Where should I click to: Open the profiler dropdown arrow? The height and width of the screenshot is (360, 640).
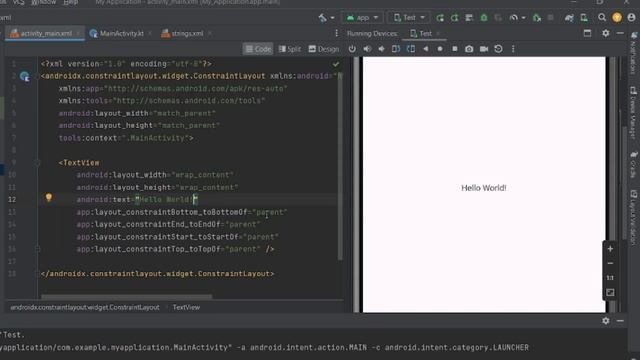coord(523,18)
